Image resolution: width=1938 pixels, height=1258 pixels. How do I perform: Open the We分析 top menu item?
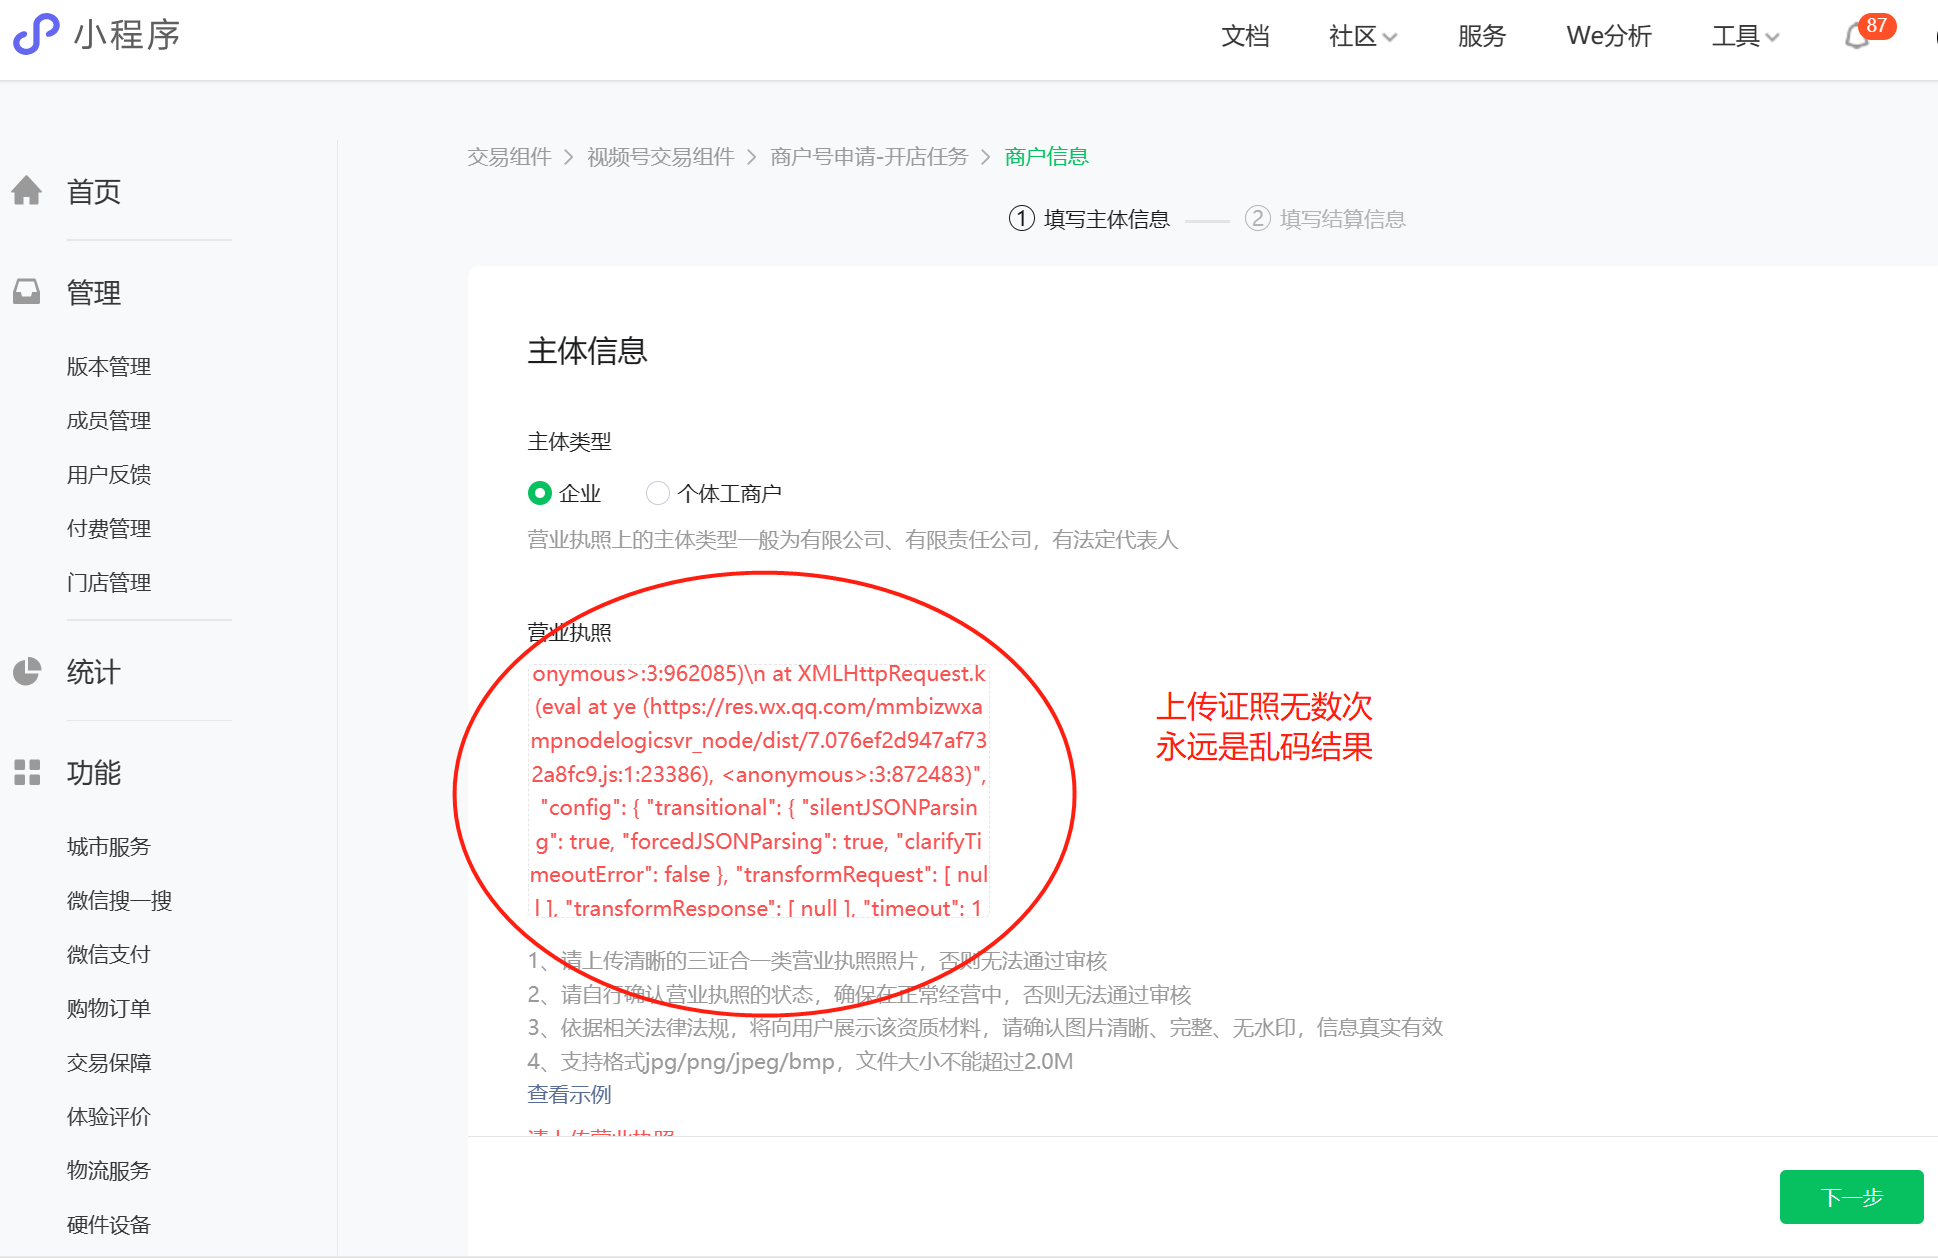tap(1608, 36)
